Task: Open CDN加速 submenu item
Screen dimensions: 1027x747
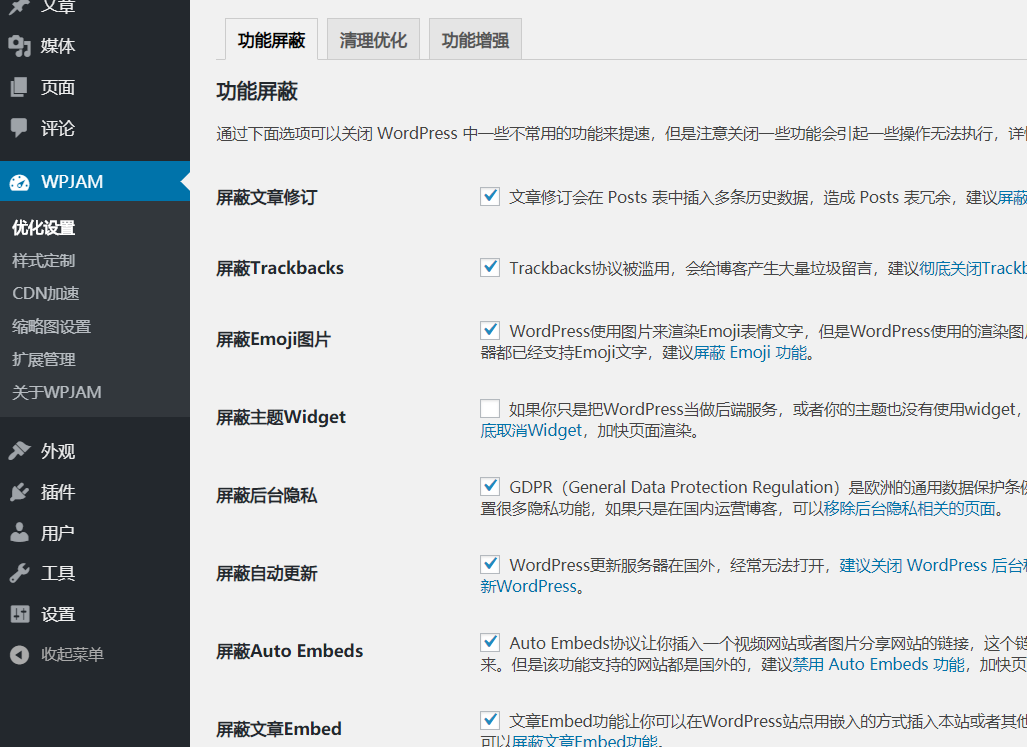Action: coord(46,293)
